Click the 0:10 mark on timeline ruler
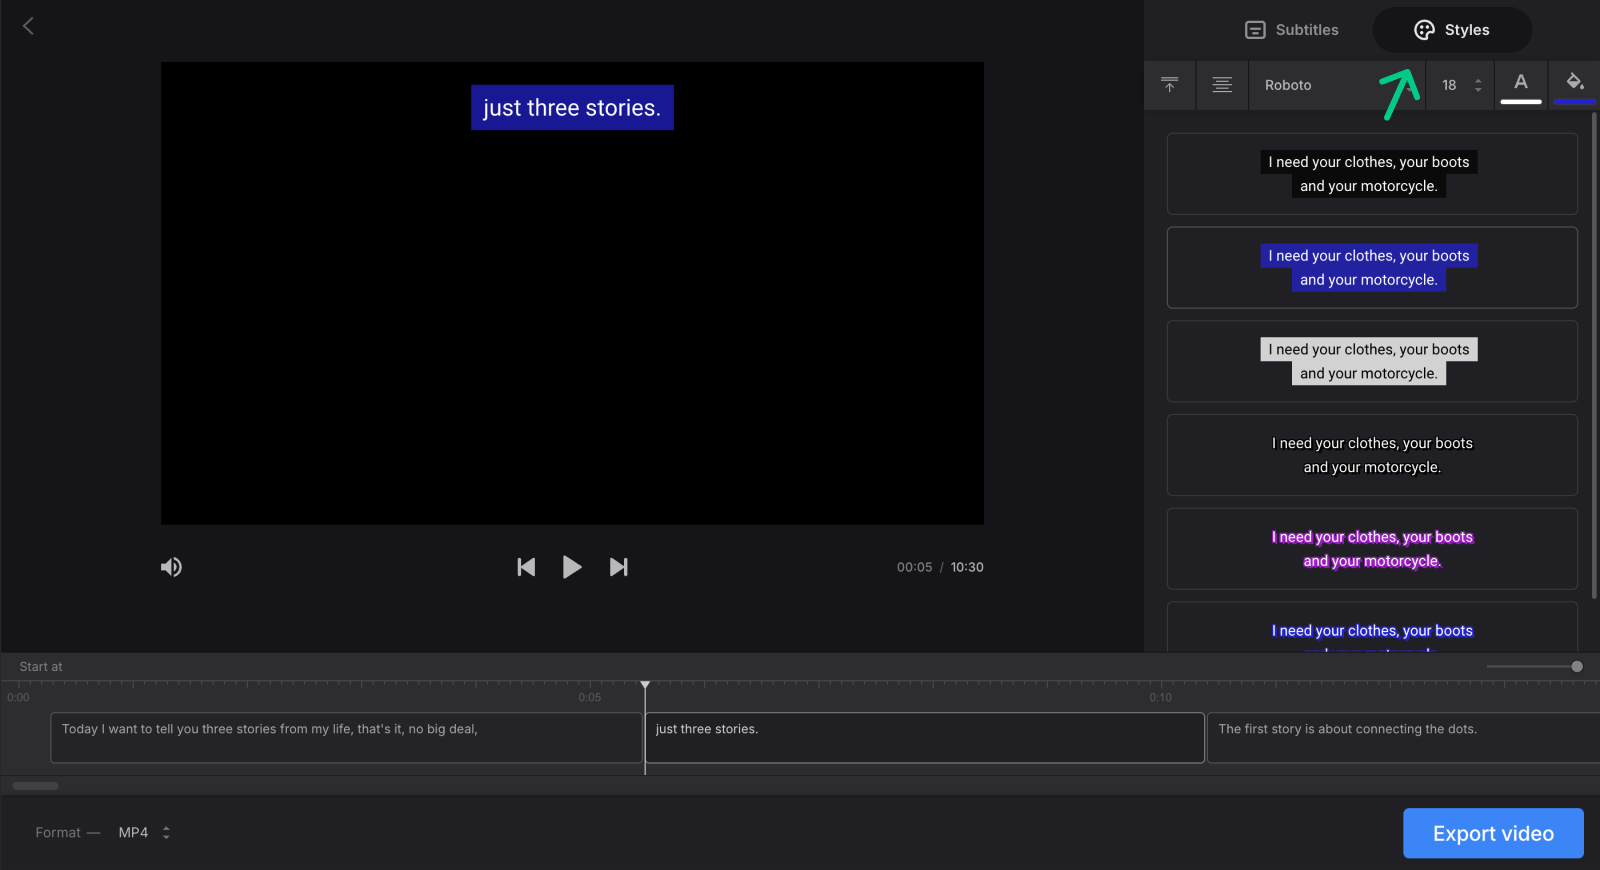This screenshot has width=1600, height=870. click(1160, 697)
